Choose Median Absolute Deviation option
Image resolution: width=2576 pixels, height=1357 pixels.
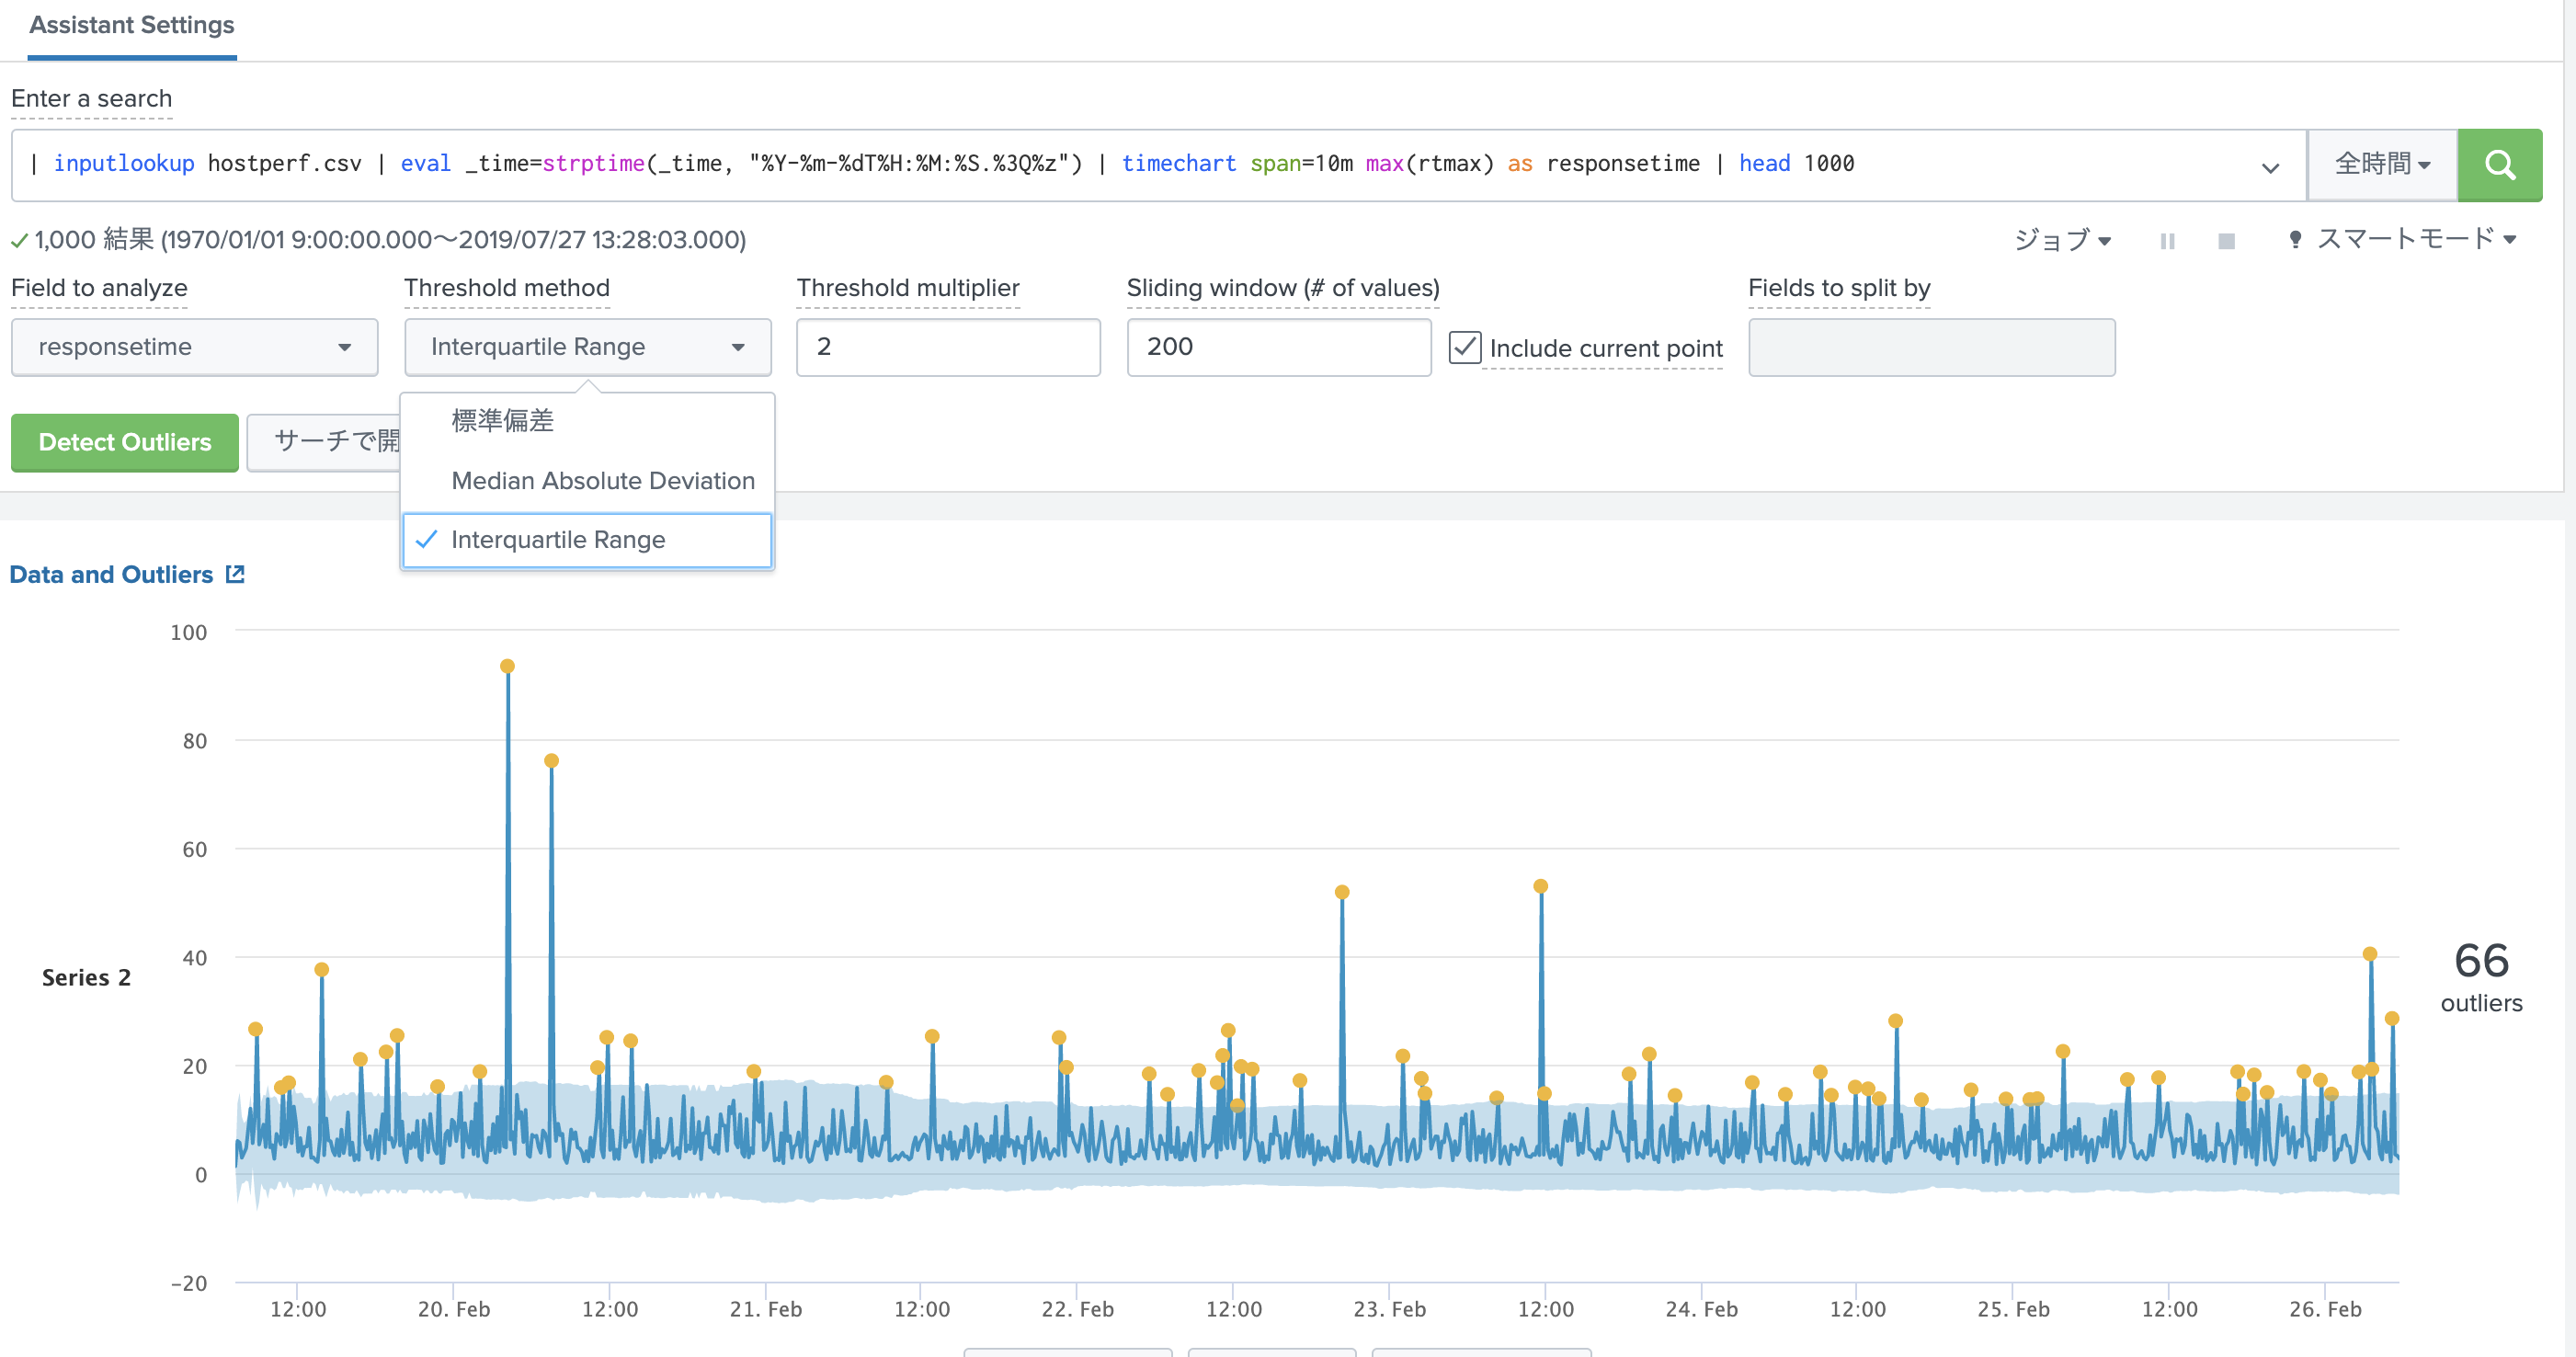tap(602, 481)
